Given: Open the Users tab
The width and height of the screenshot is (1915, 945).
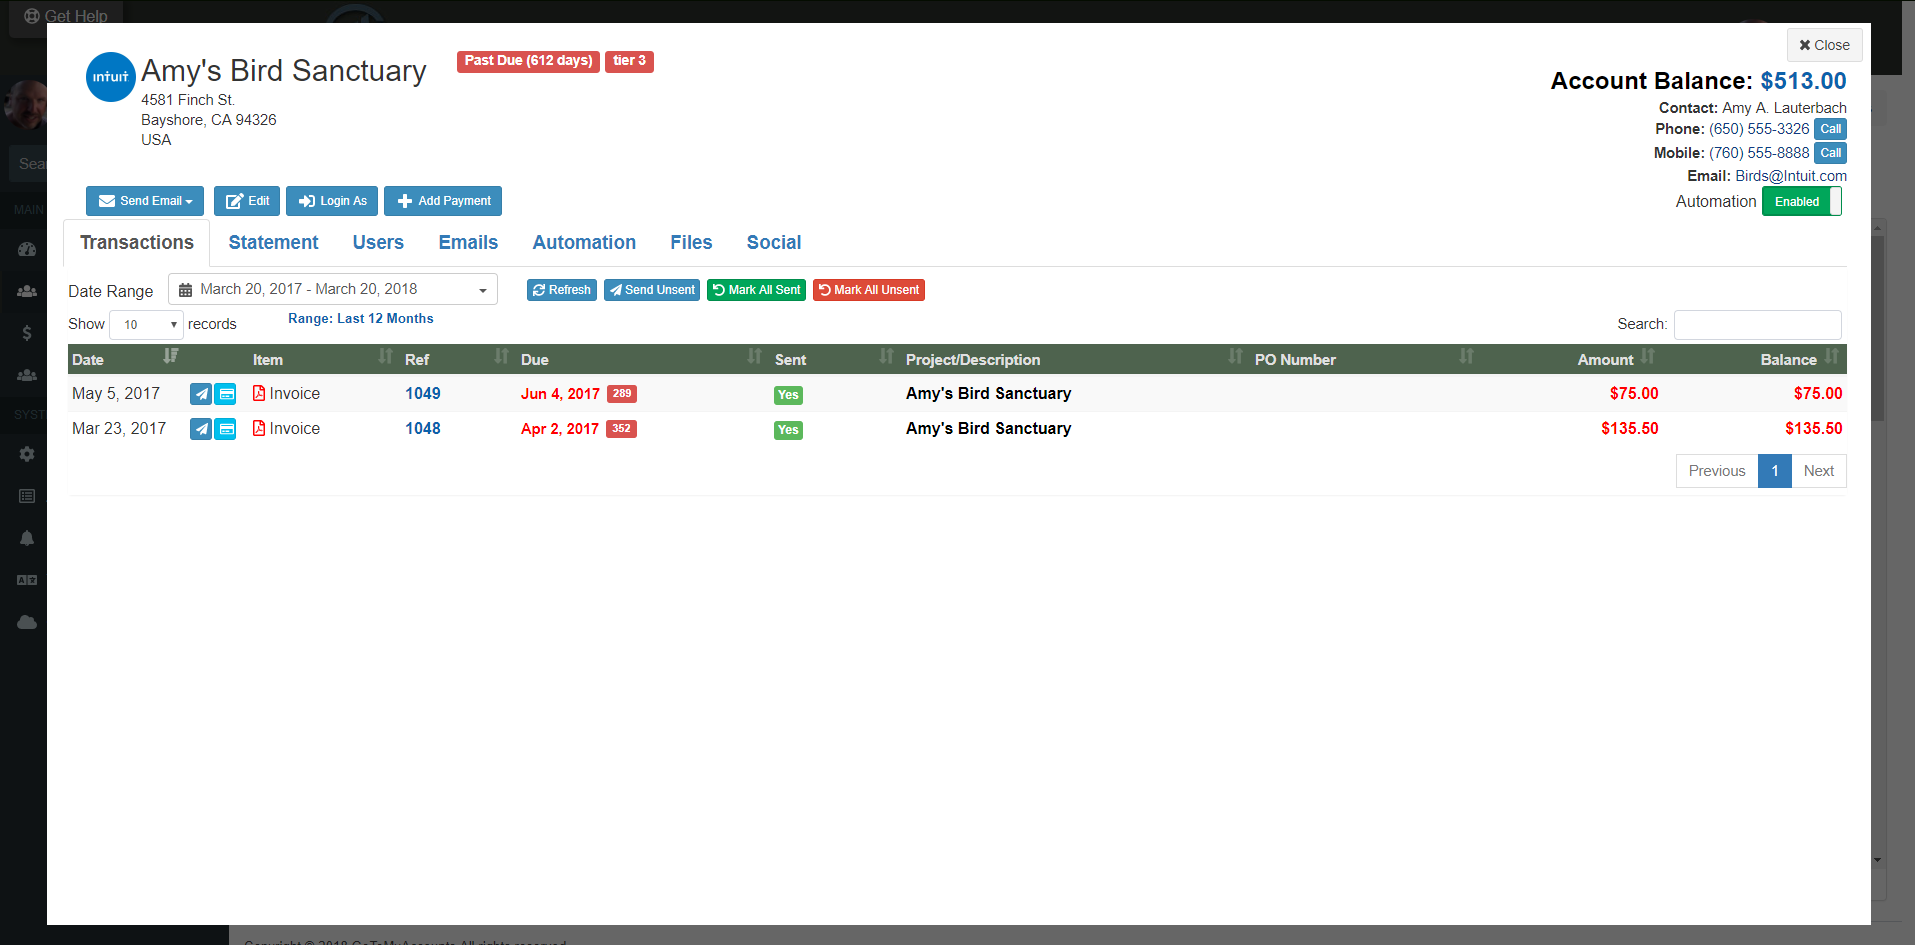Looking at the screenshot, I should (x=378, y=242).
